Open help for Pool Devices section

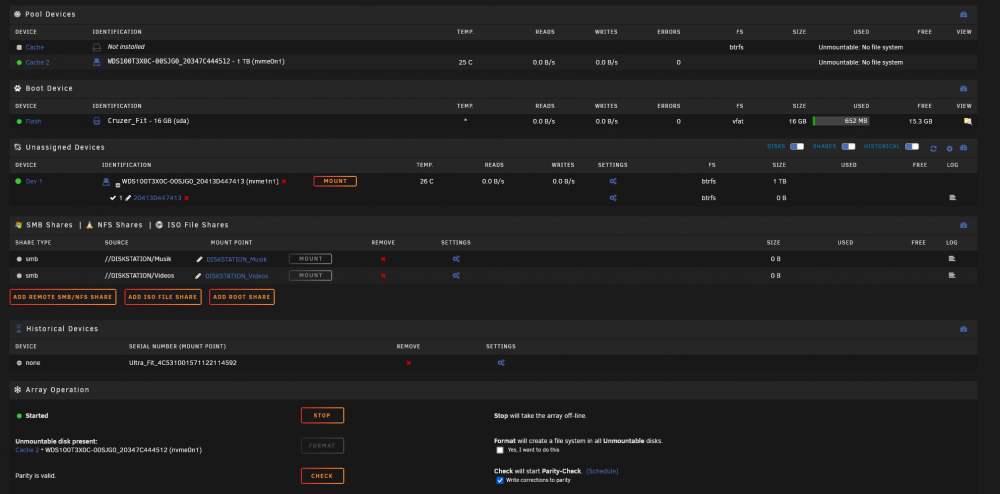point(963,14)
